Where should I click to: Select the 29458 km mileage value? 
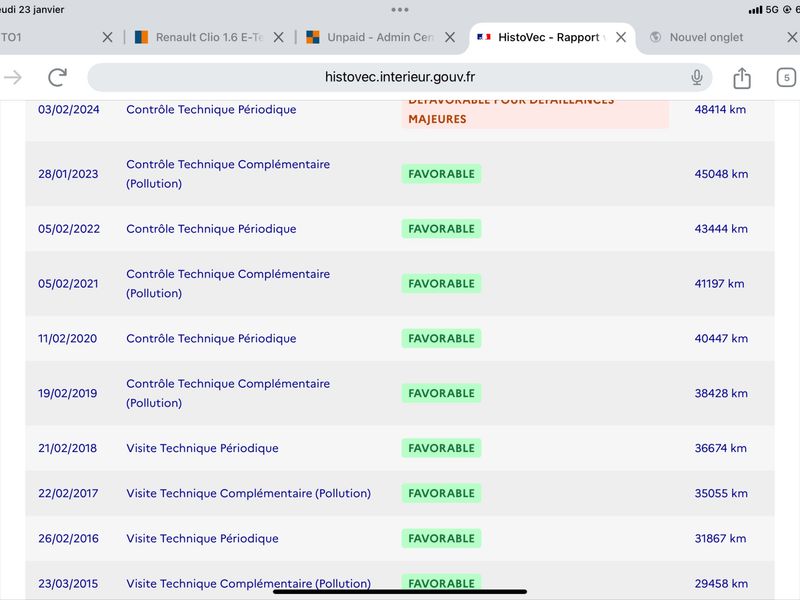tap(721, 583)
